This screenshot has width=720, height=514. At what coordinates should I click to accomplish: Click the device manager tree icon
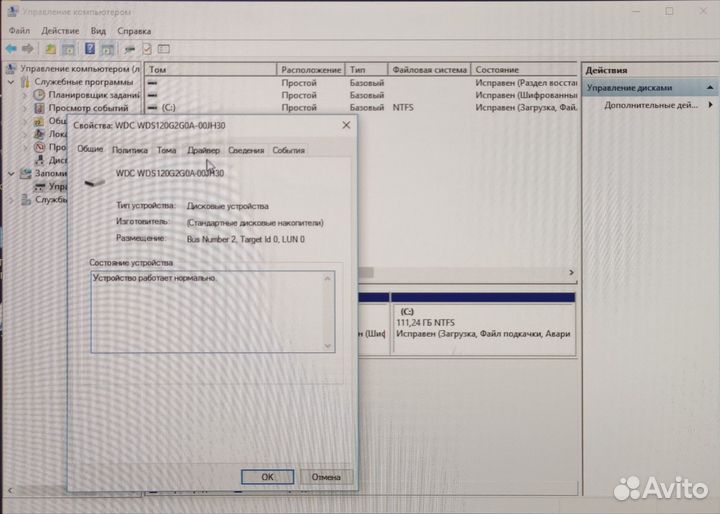[x=40, y=160]
